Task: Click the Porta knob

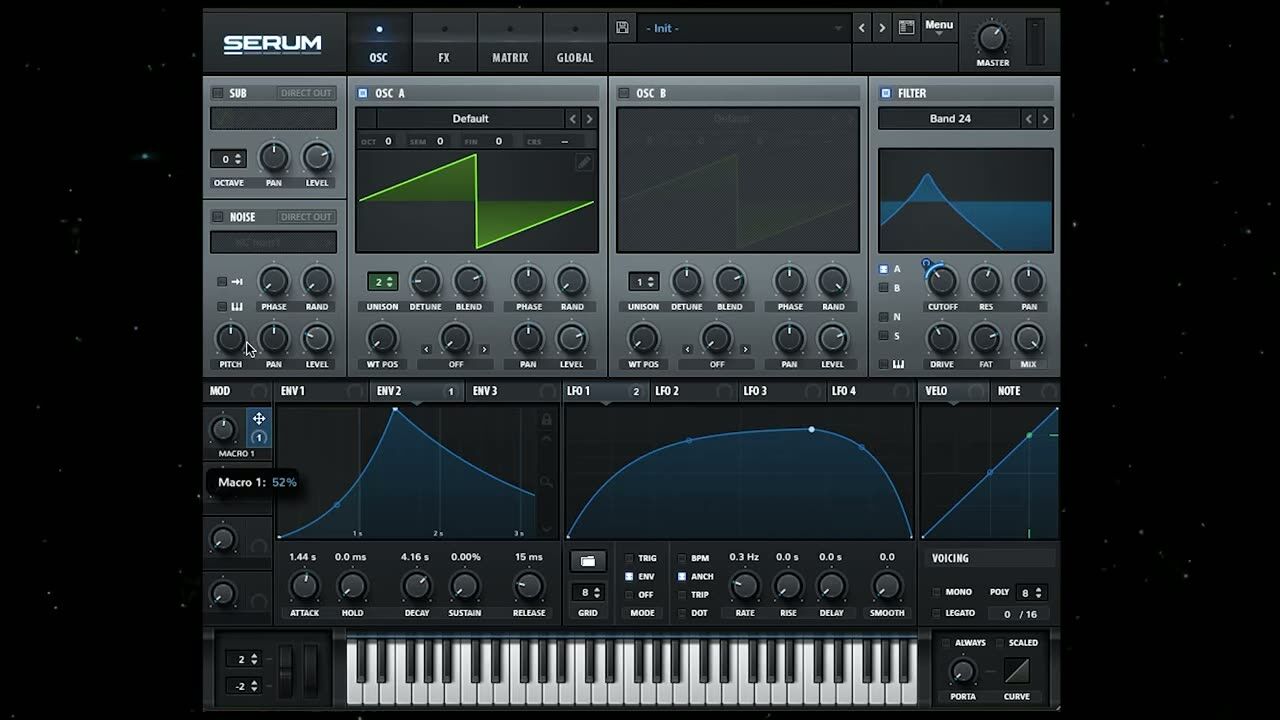Action: [x=962, y=671]
